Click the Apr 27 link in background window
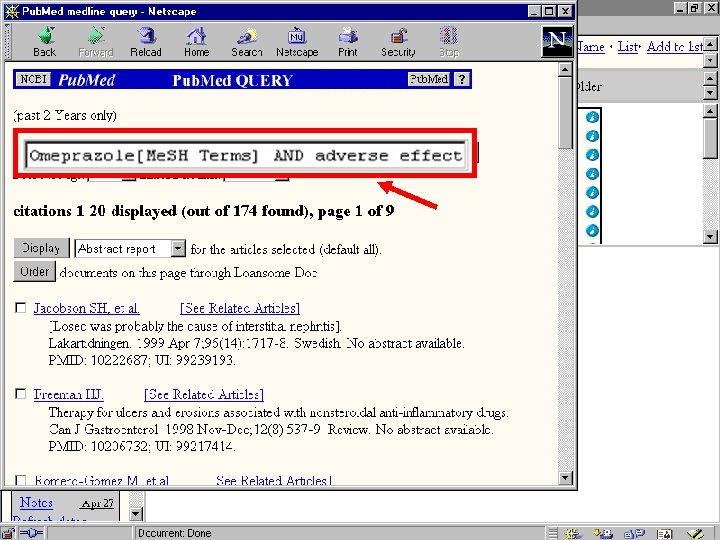720x540 pixels. (97, 503)
